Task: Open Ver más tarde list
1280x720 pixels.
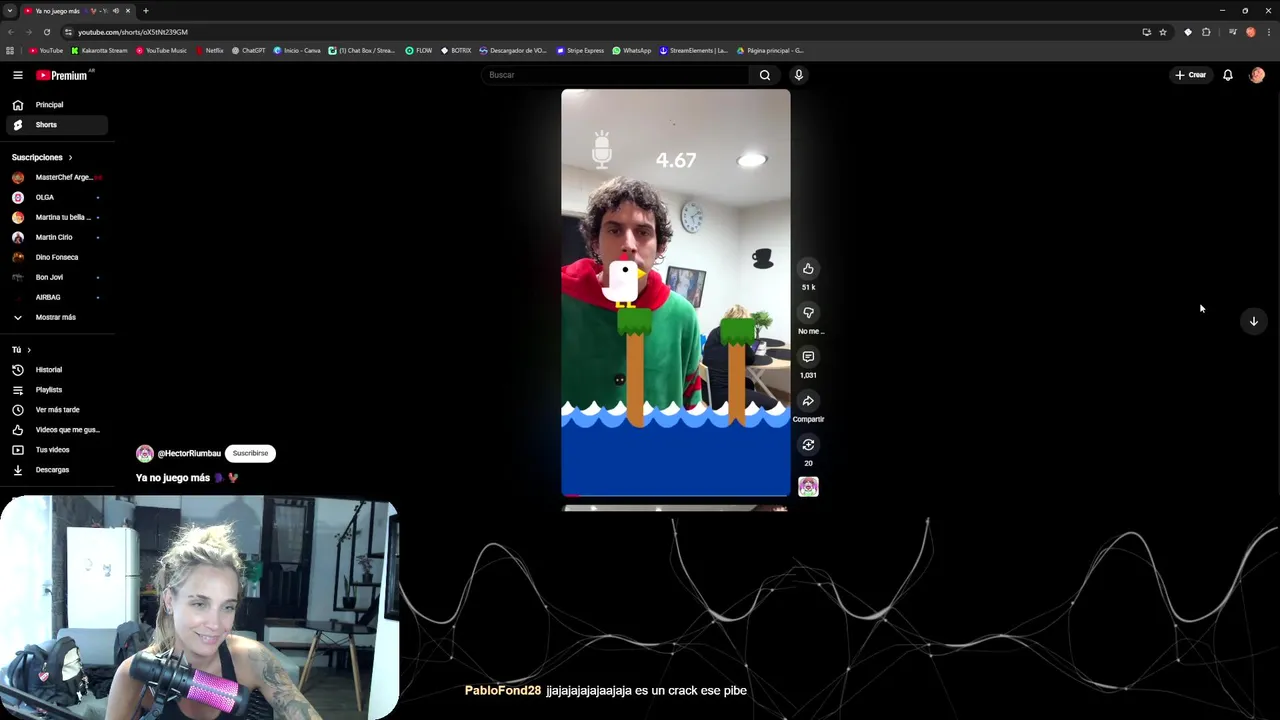Action: pyautogui.click(x=55, y=410)
